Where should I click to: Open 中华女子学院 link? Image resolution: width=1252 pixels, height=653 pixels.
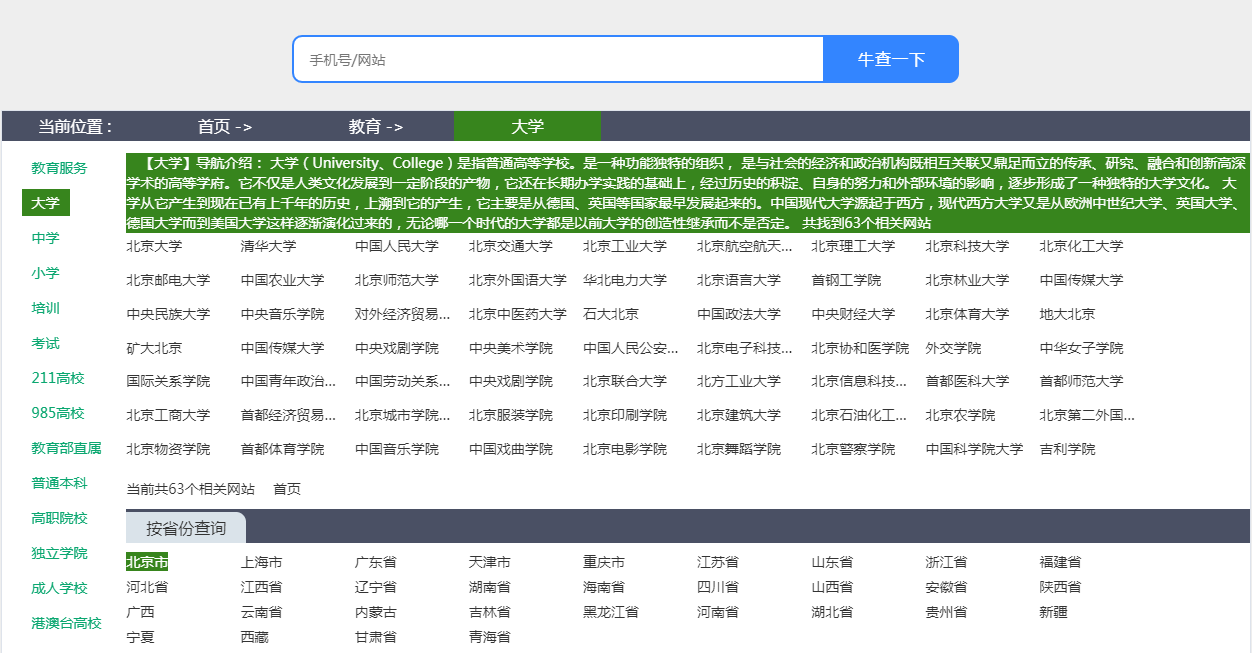point(1080,348)
